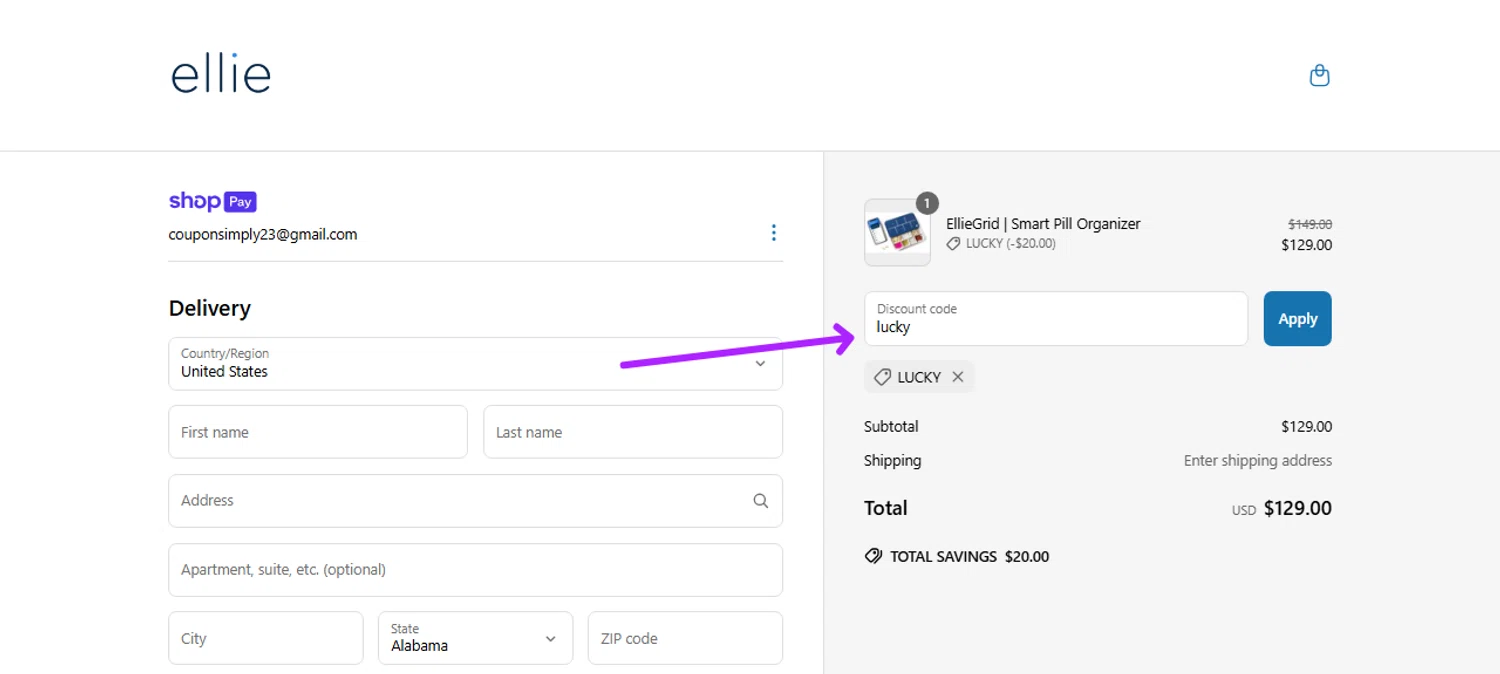Click the LUCKY discount tag icon
This screenshot has width=1500, height=674.
882,377
